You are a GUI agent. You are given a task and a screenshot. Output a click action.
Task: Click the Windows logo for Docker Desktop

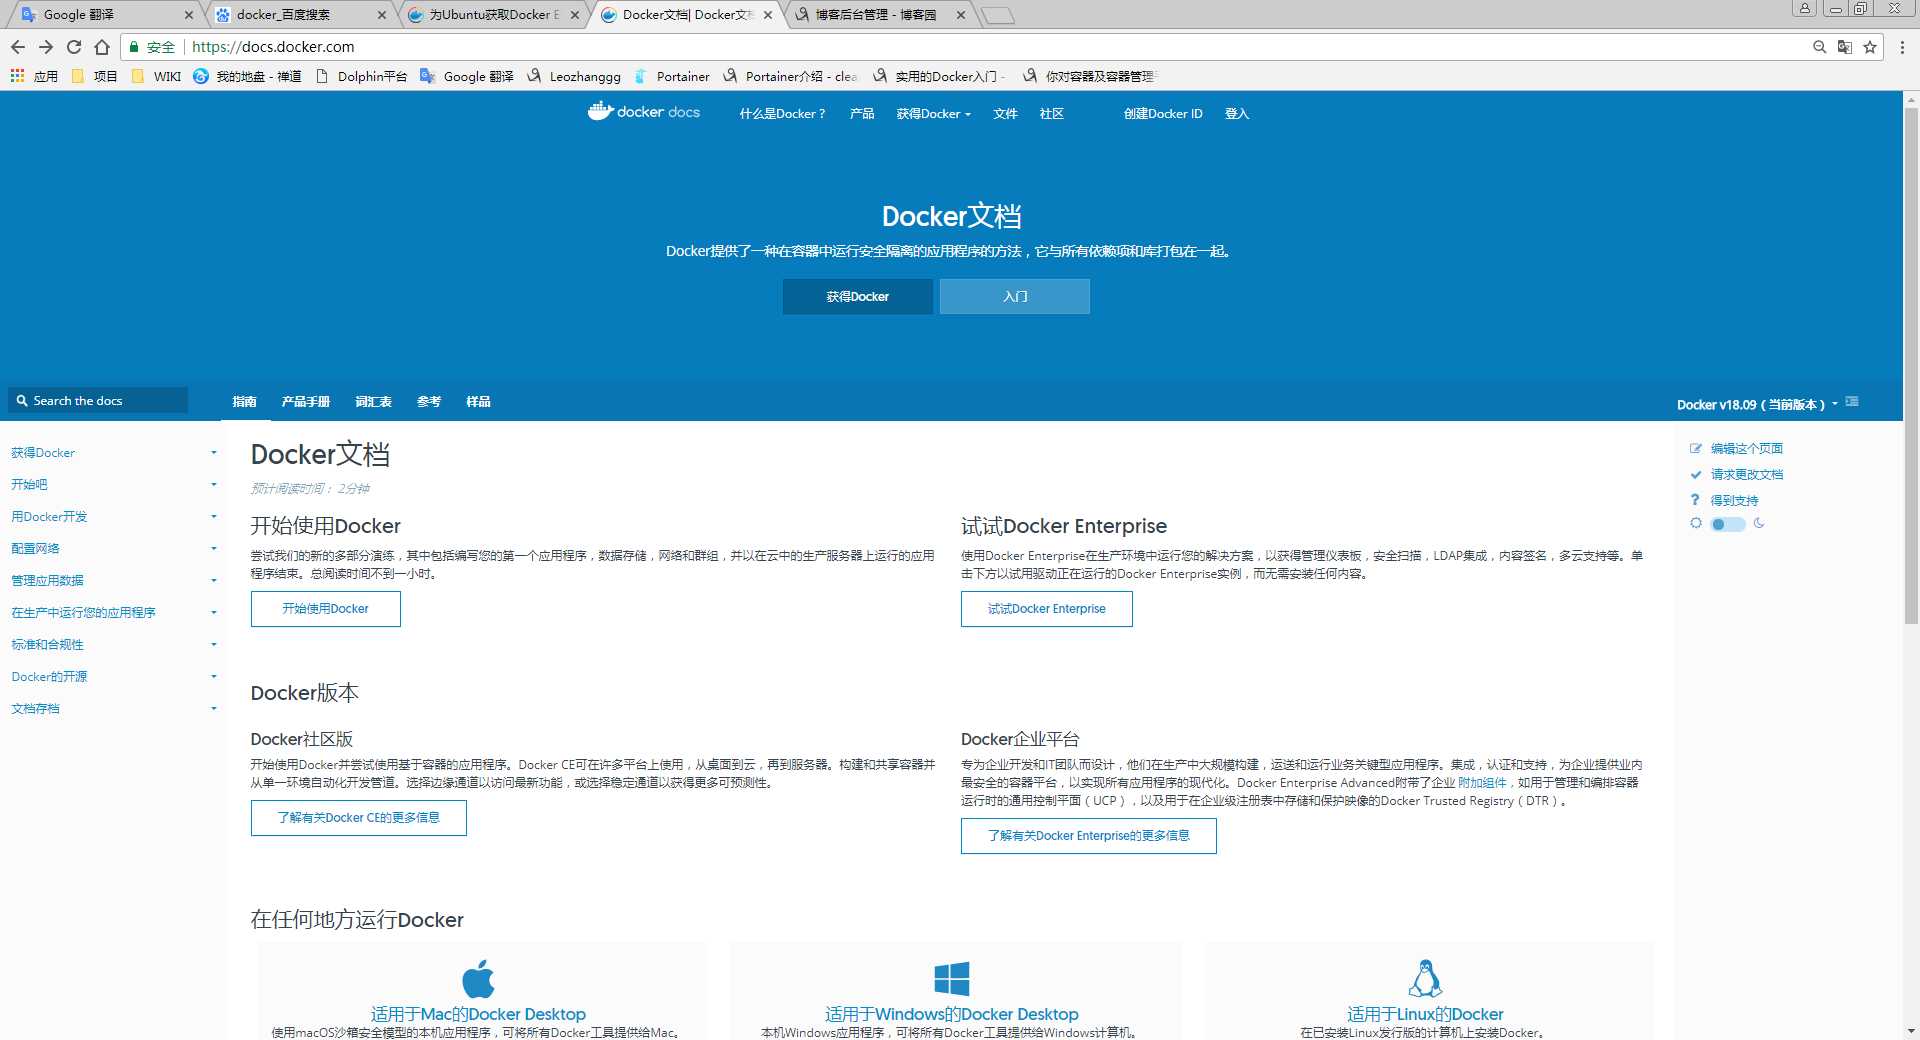coord(951,978)
